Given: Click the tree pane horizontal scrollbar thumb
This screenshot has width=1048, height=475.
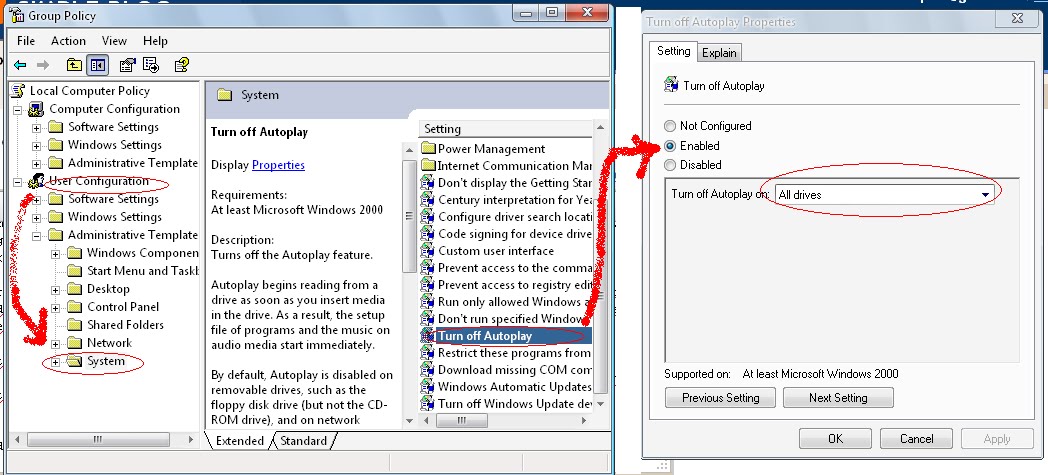Looking at the screenshot, I should coord(98,440).
